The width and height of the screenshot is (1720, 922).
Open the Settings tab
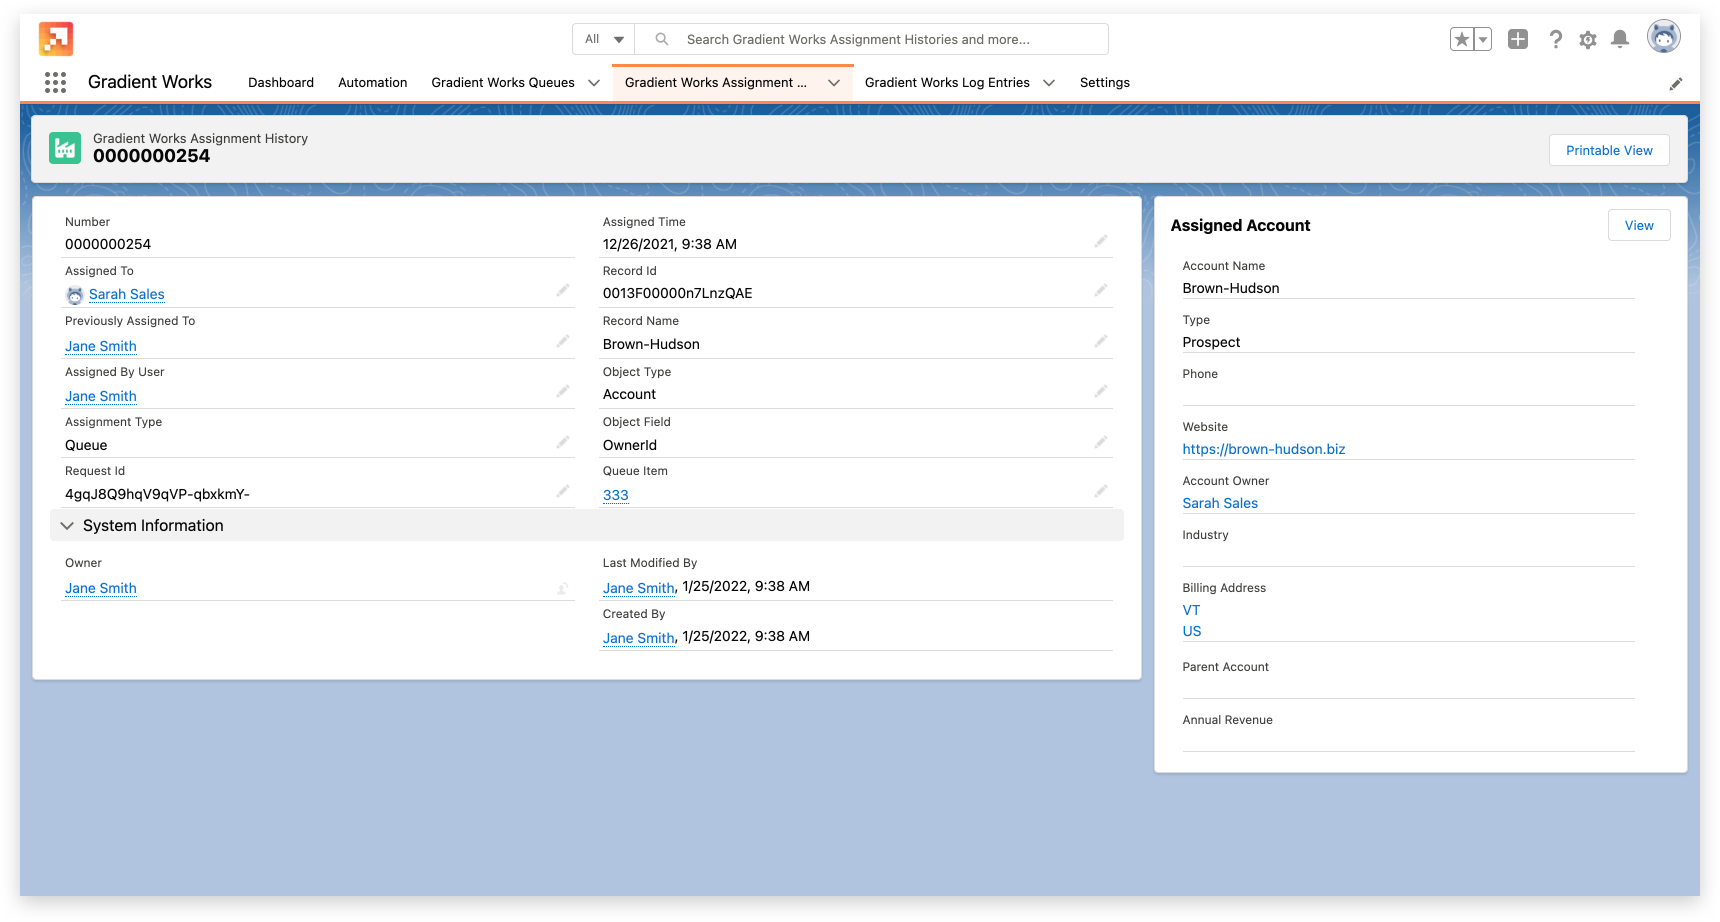pos(1105,83)
